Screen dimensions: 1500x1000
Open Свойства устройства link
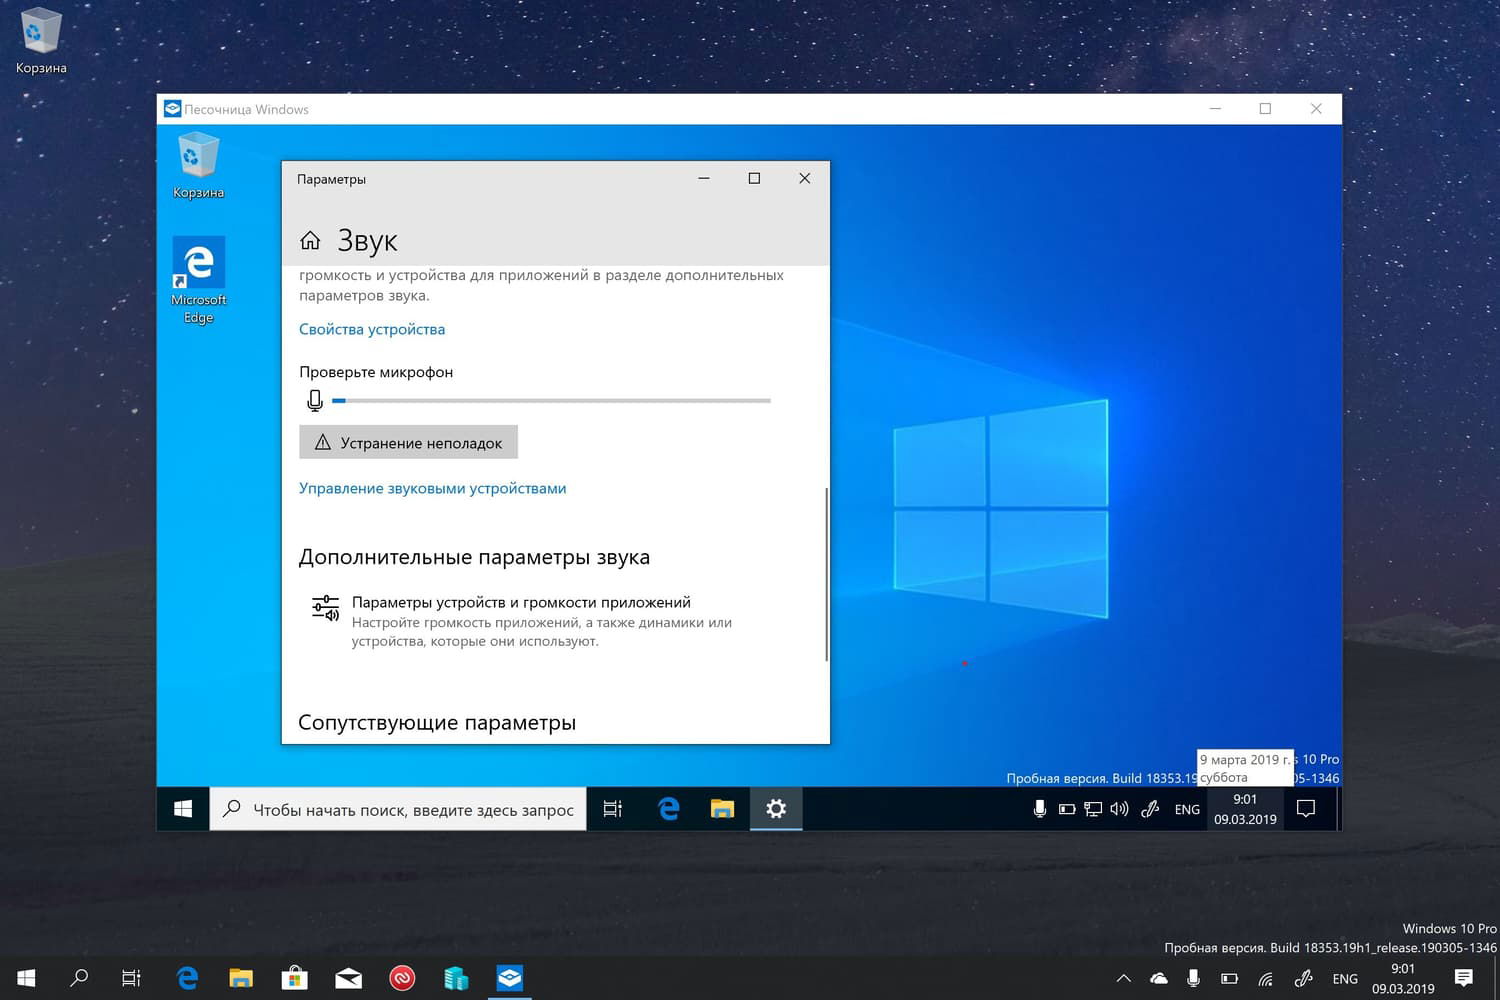(x=371, y=329)
